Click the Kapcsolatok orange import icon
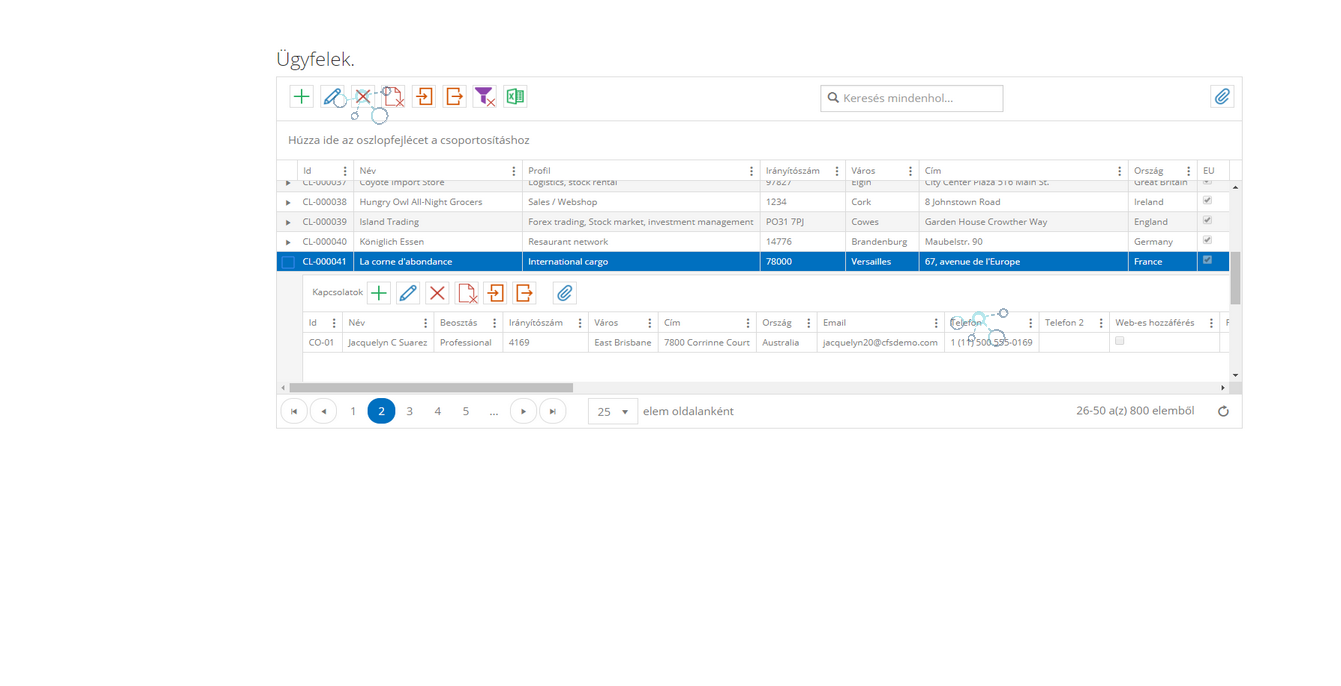Screen dimensions: 1341x686 tap(496, 293)
